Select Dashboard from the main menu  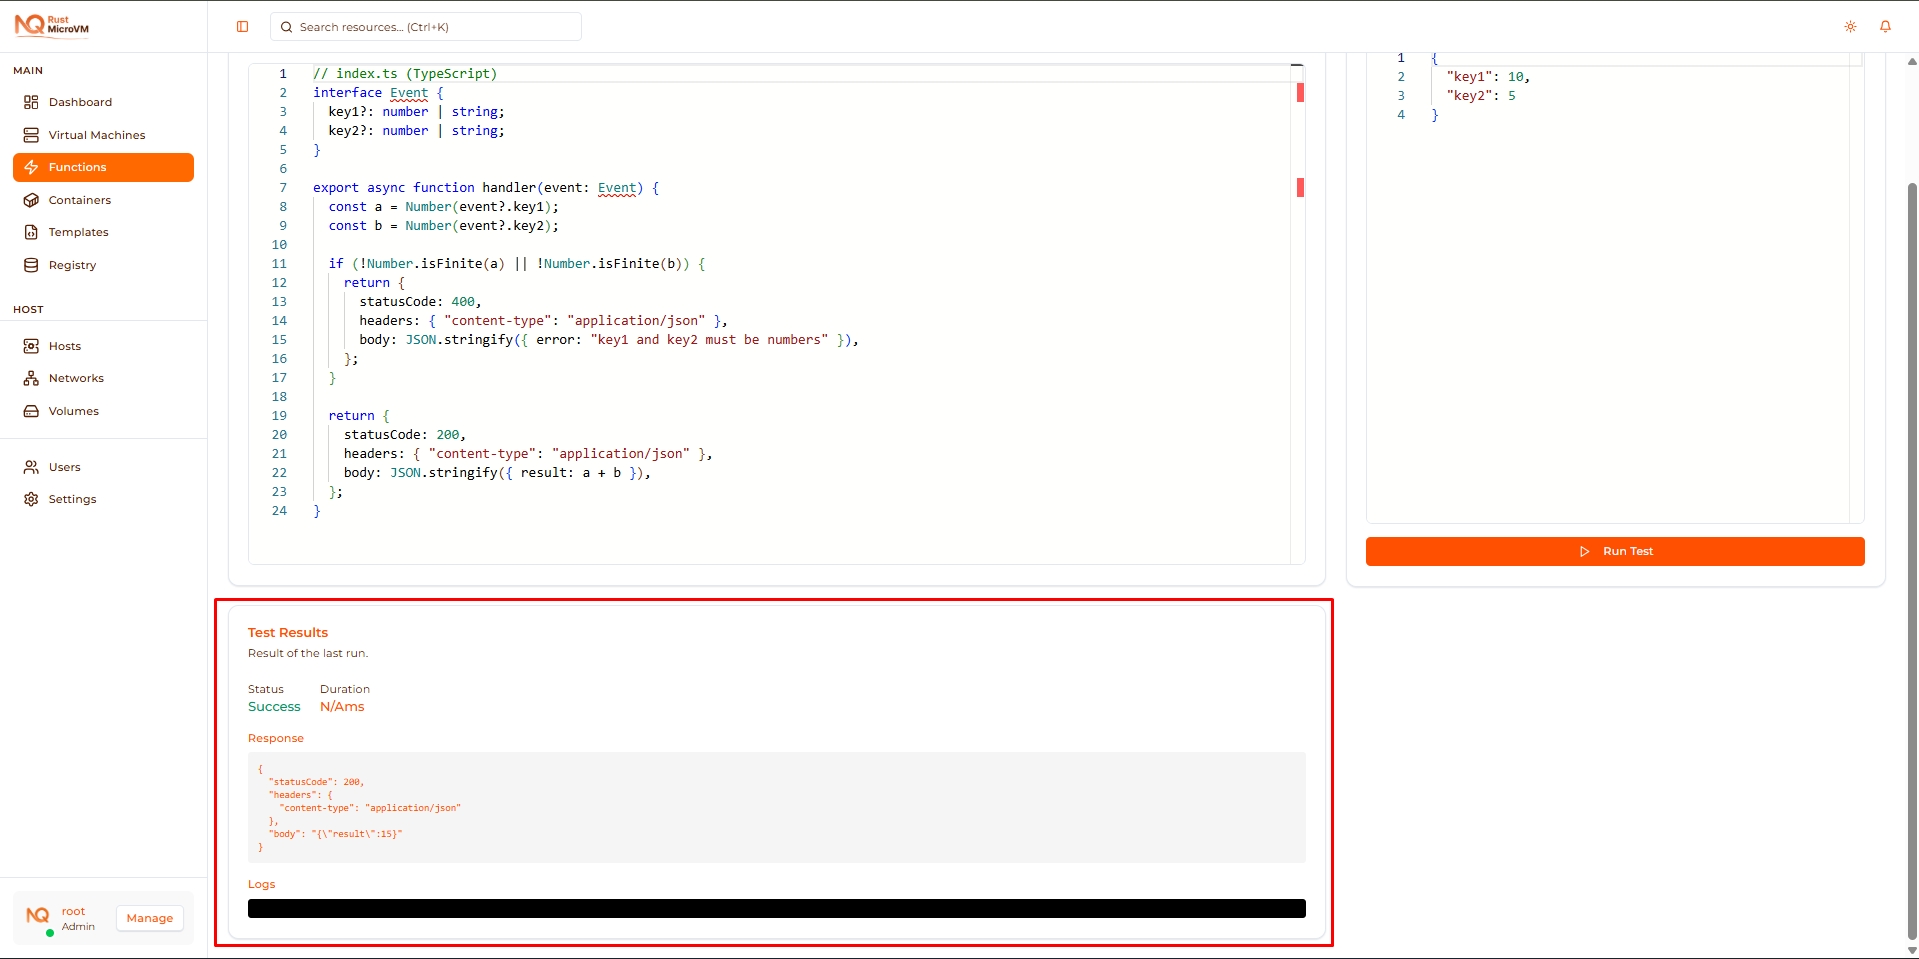click(x=80, y=101)
